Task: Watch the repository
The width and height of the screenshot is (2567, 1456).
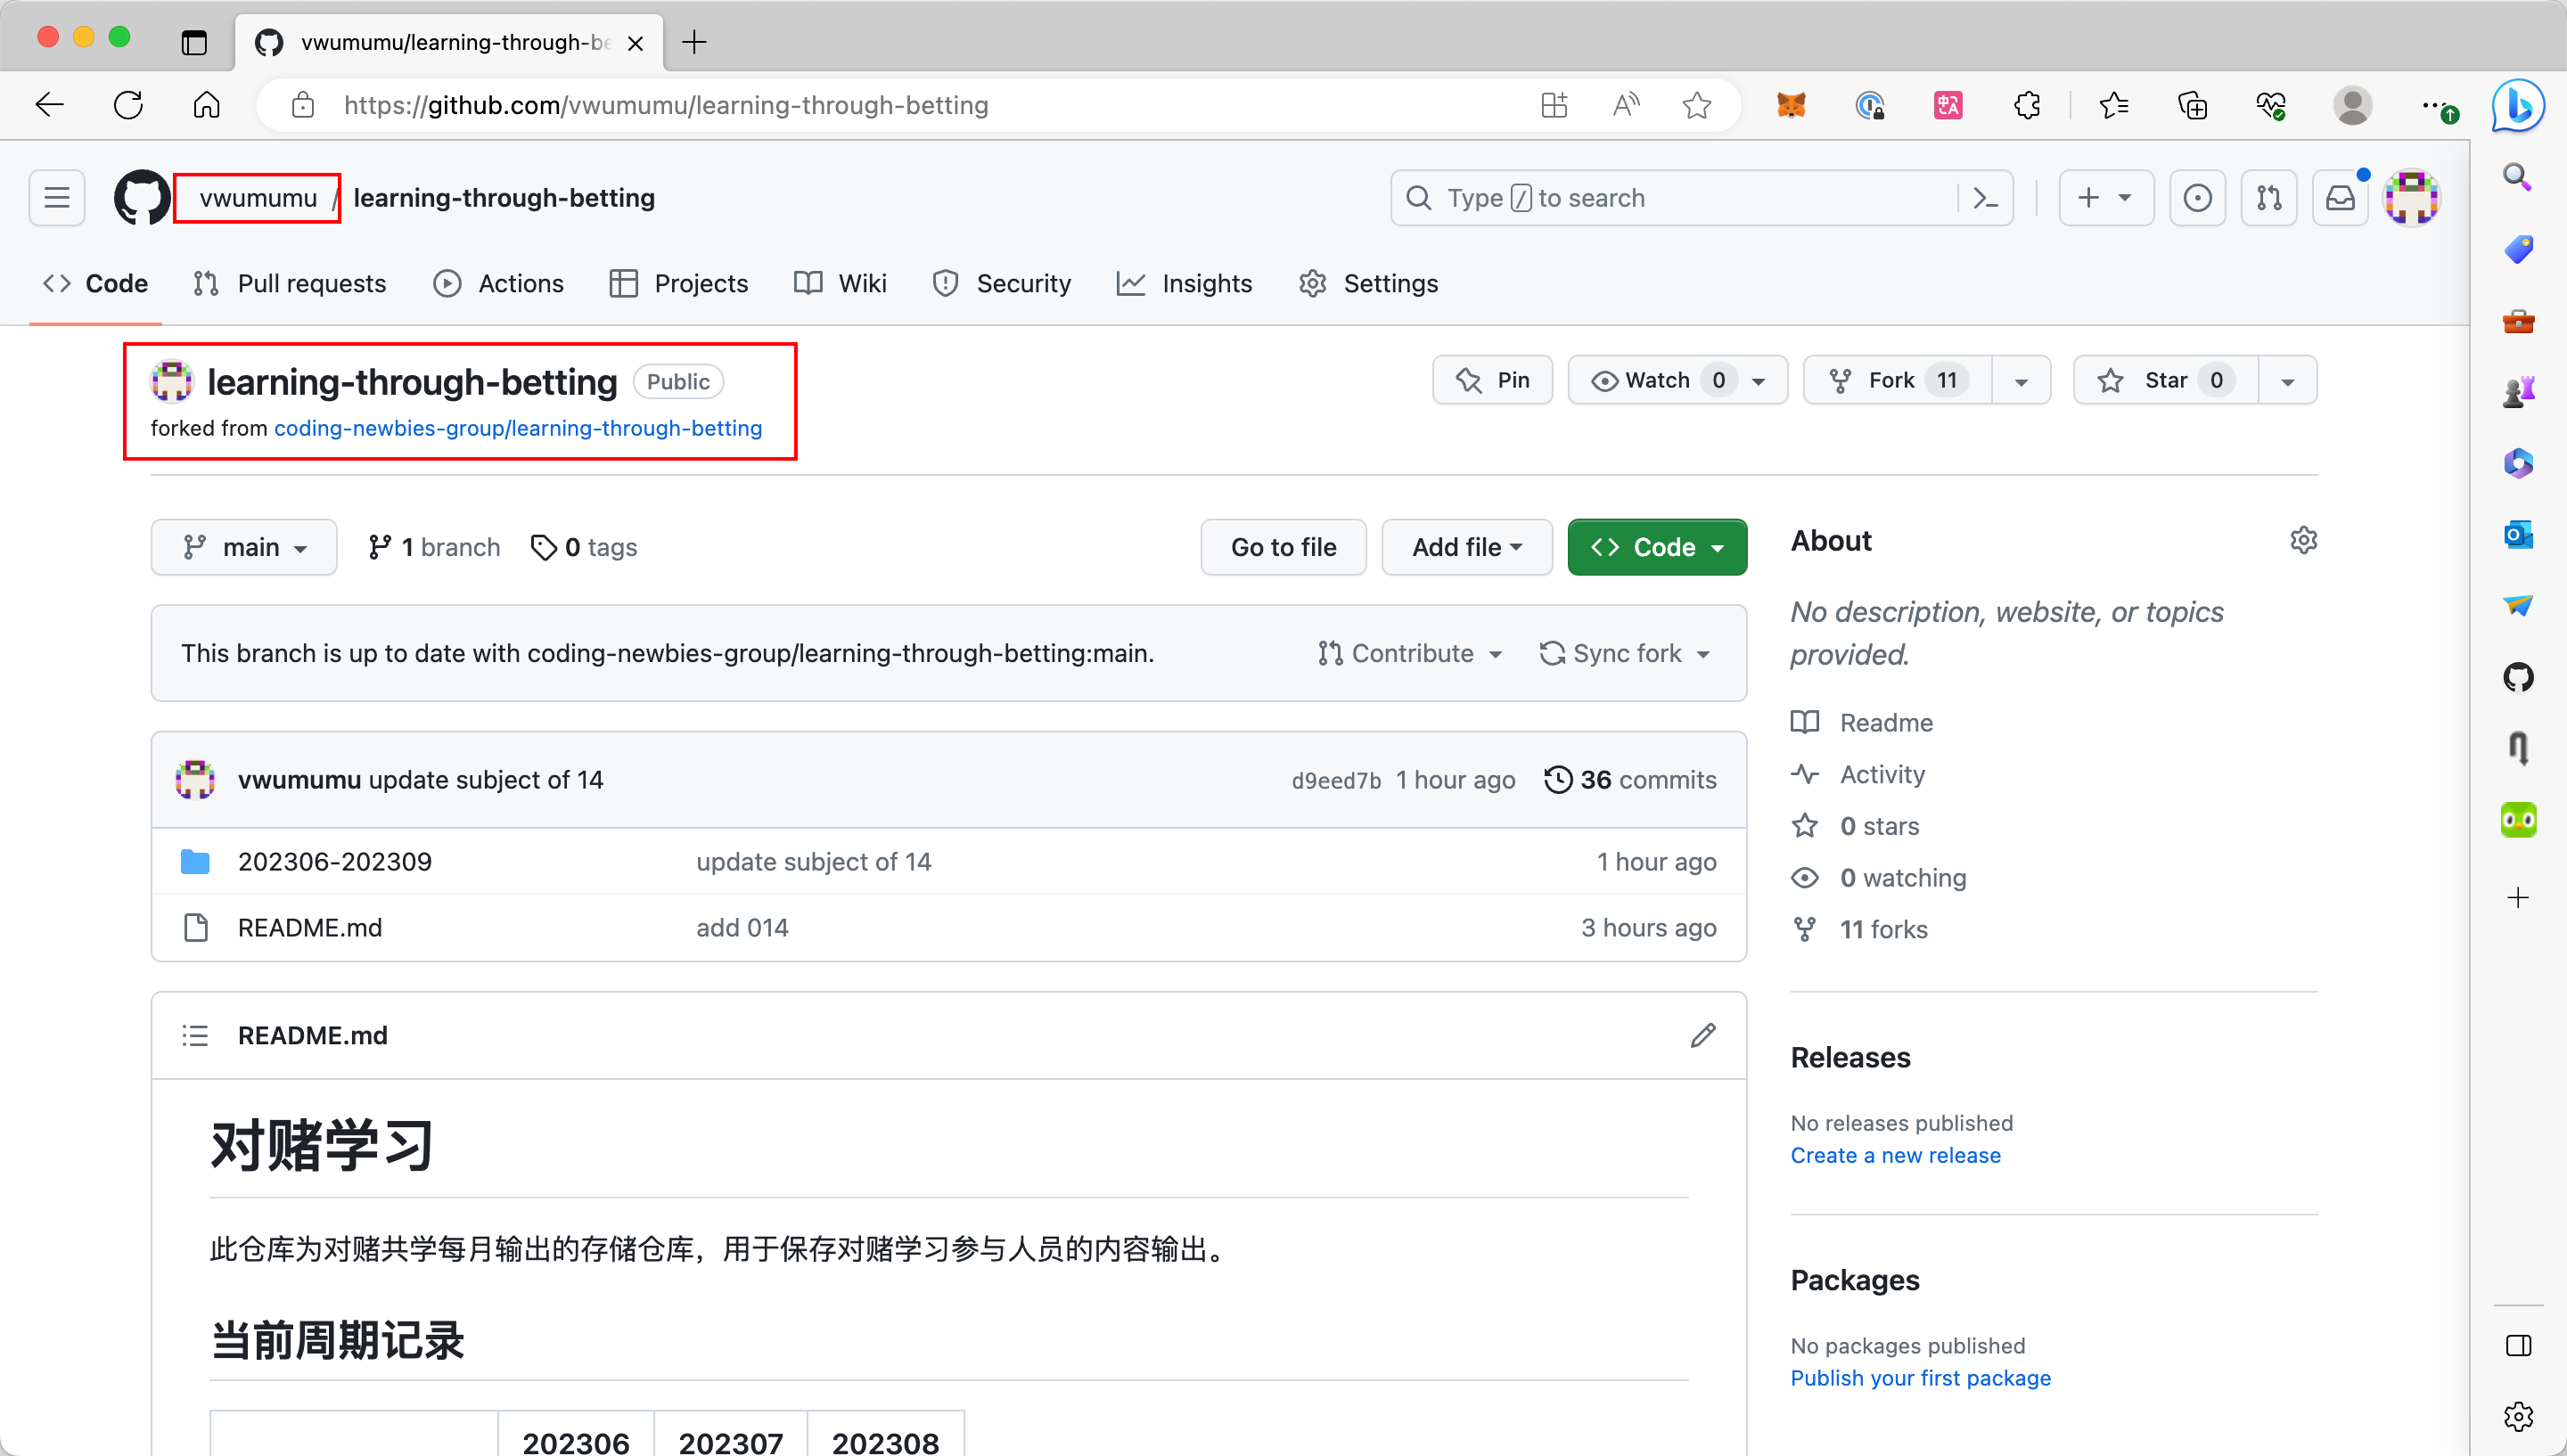Action: tap(1657, 380)
